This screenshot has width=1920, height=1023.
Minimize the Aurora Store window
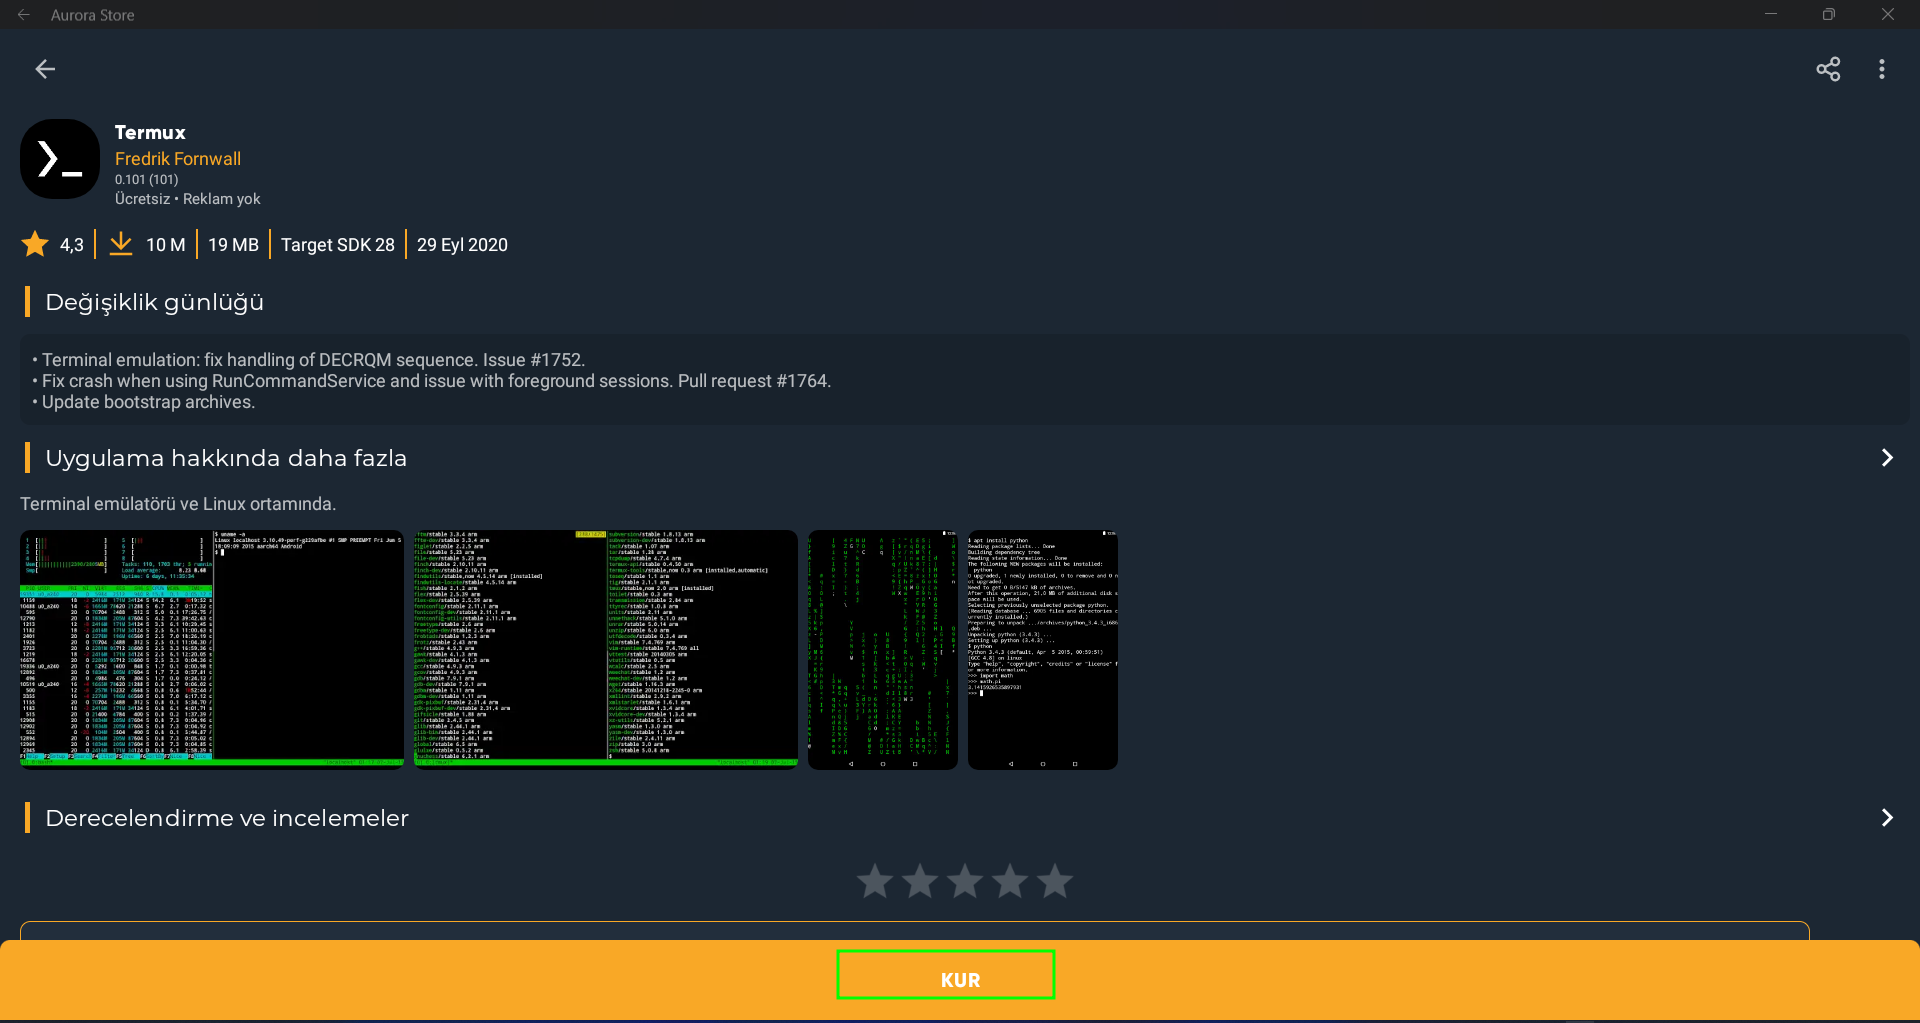coord(1771,14)
